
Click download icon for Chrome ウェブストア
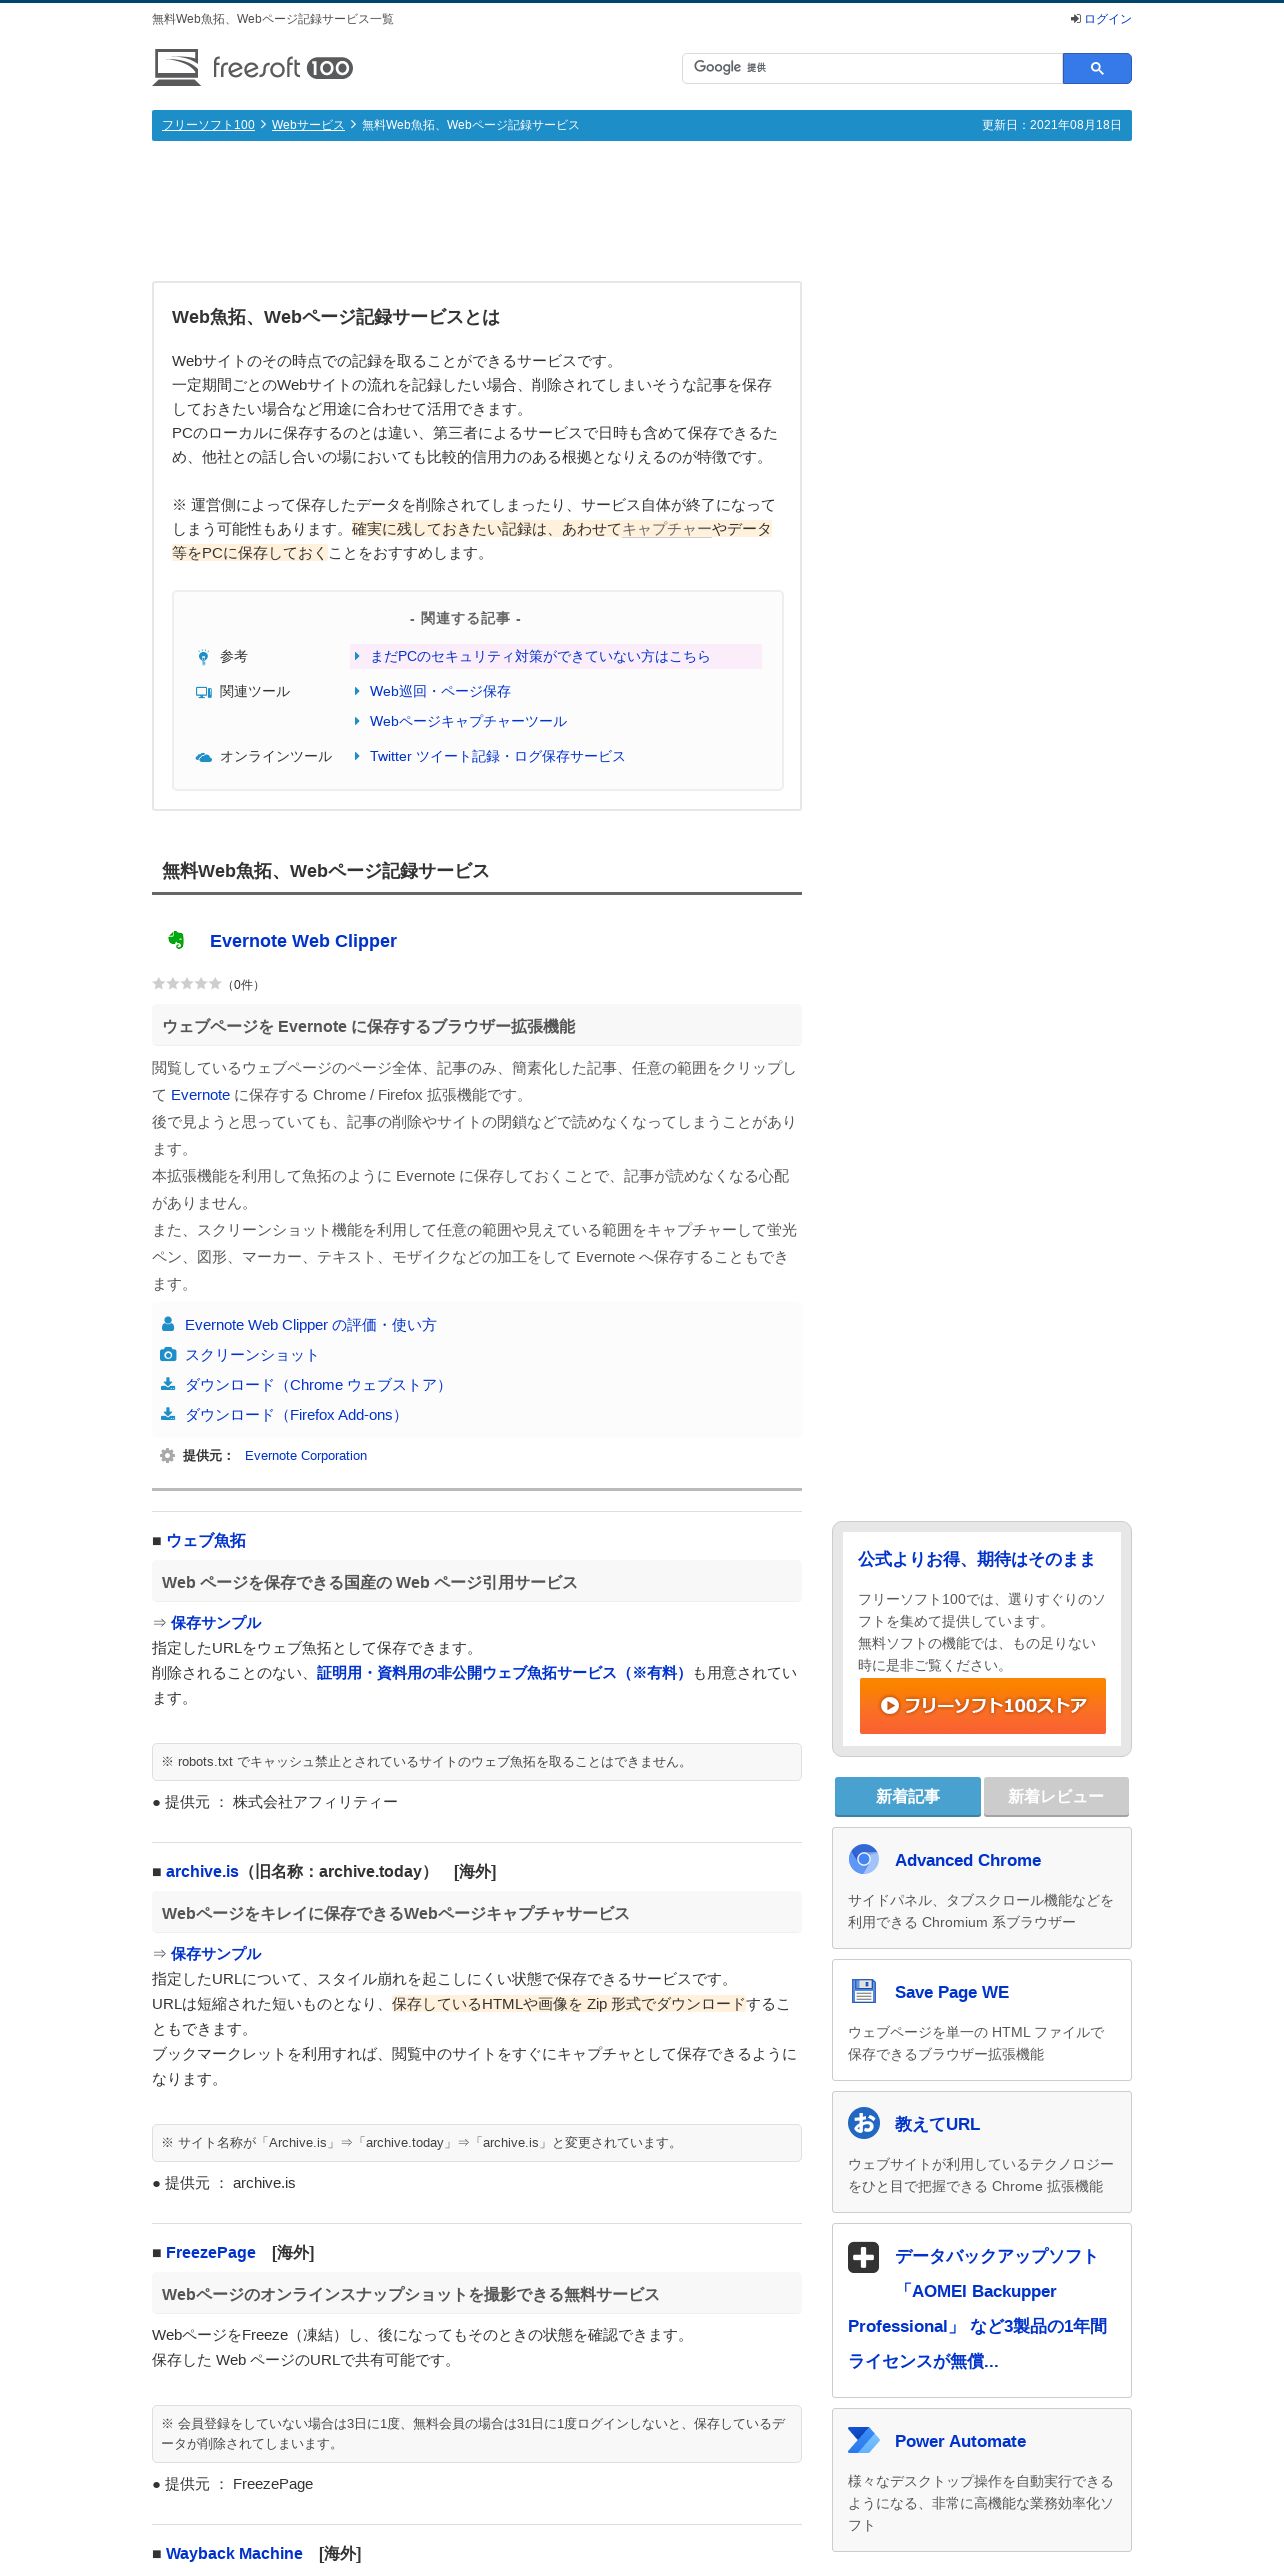pos(168,1384)
